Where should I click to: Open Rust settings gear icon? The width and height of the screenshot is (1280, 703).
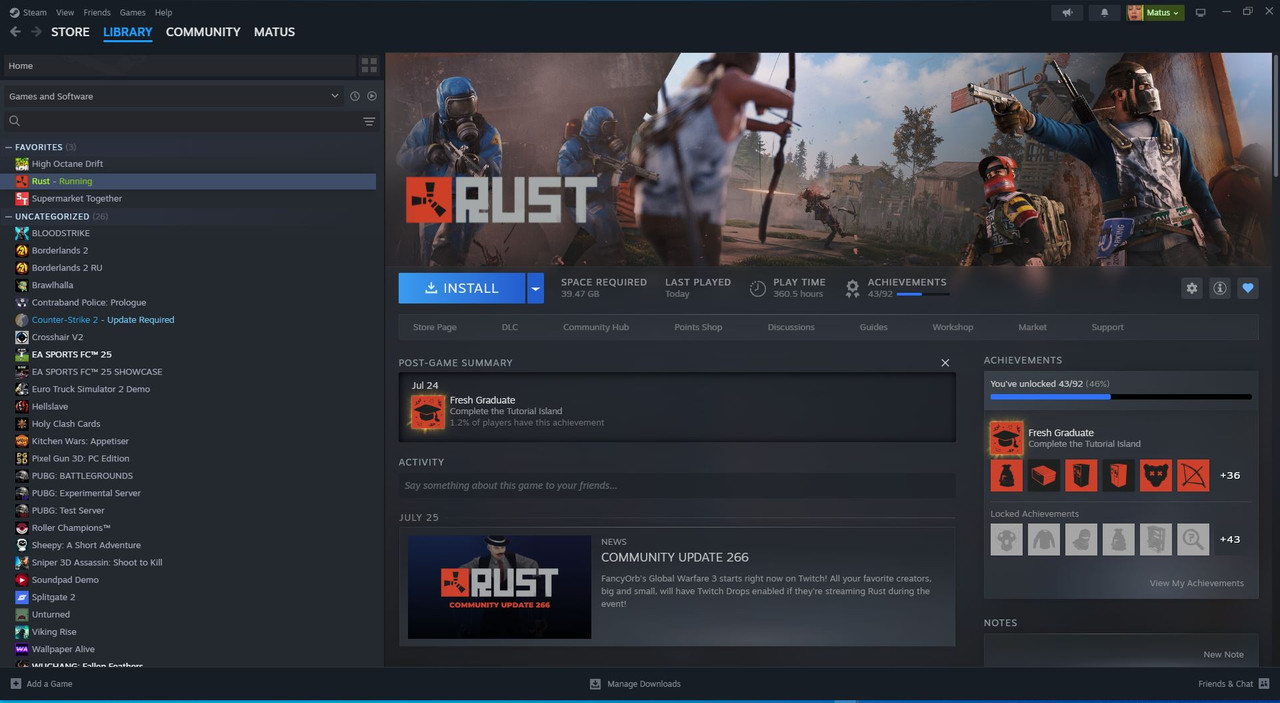[x=1191, y=288]
